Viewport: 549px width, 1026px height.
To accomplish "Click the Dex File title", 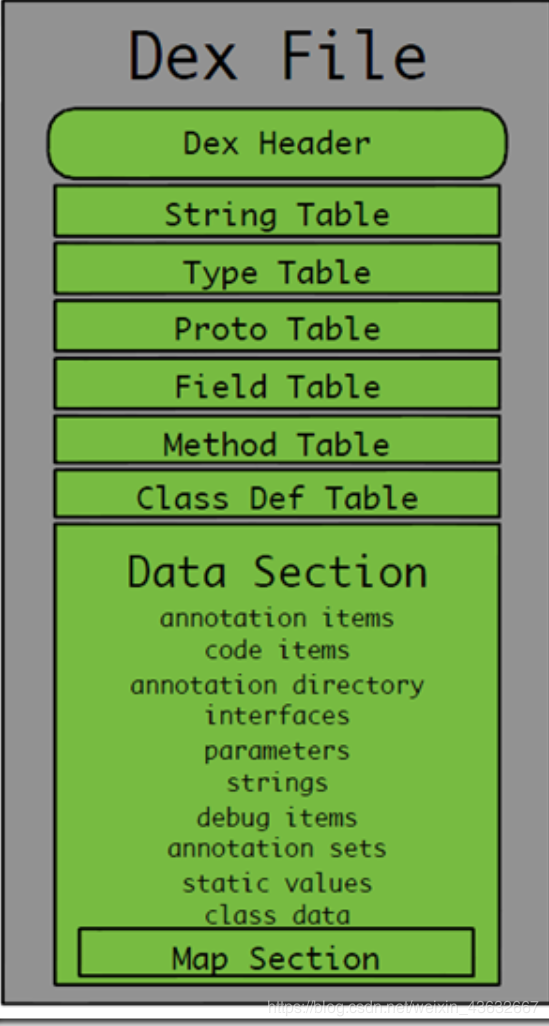I will 278,55.
